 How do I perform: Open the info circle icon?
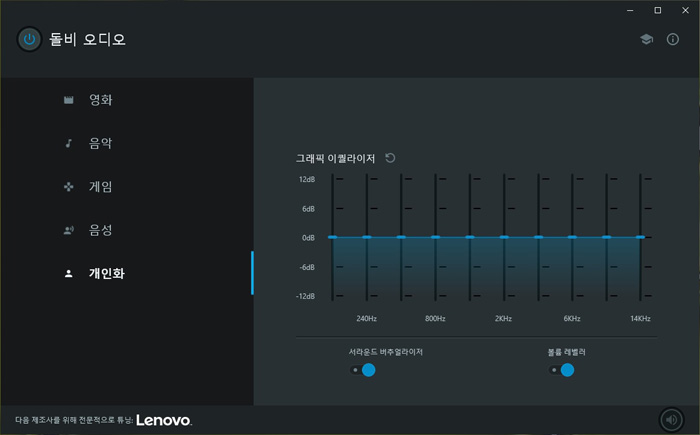click(673, 39)
